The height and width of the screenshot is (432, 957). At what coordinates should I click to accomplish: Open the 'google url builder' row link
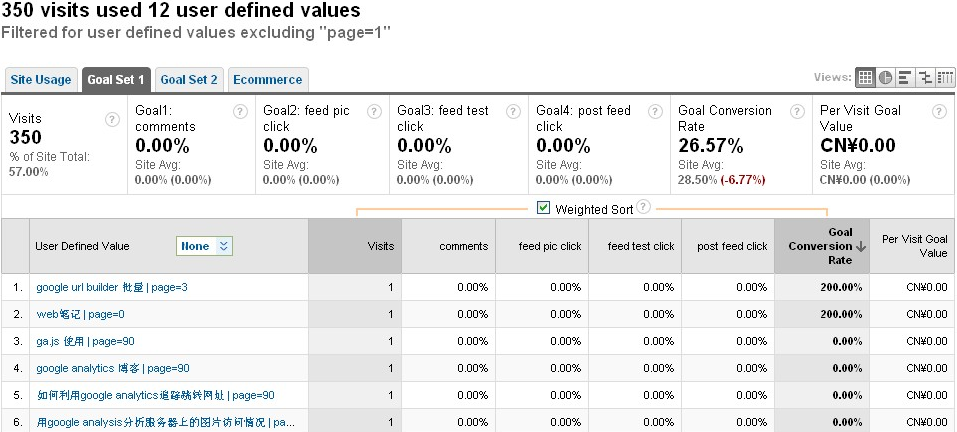(x=112, y=287)
